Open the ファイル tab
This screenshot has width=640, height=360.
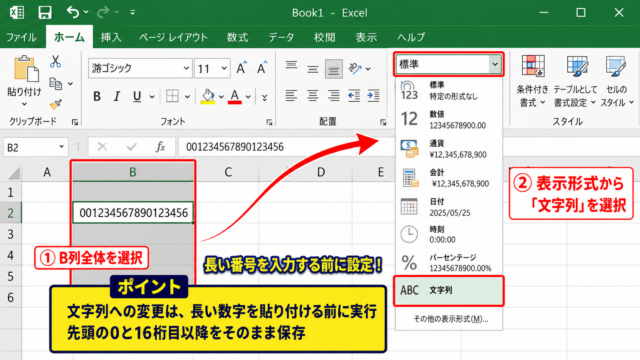(x=21, y=38)
